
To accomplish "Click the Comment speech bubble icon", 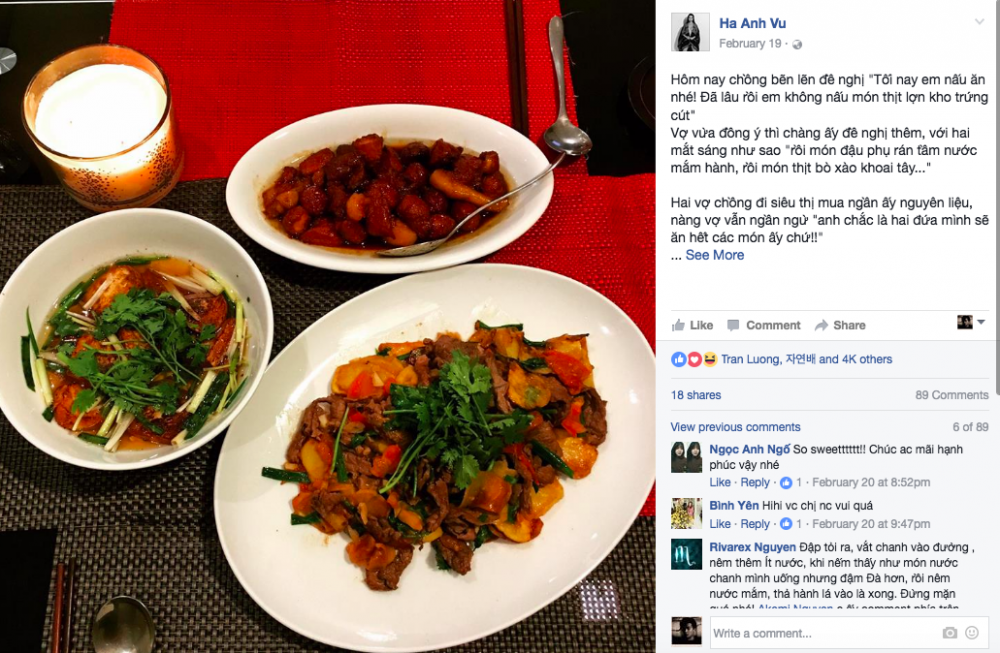I will (733, 325).
